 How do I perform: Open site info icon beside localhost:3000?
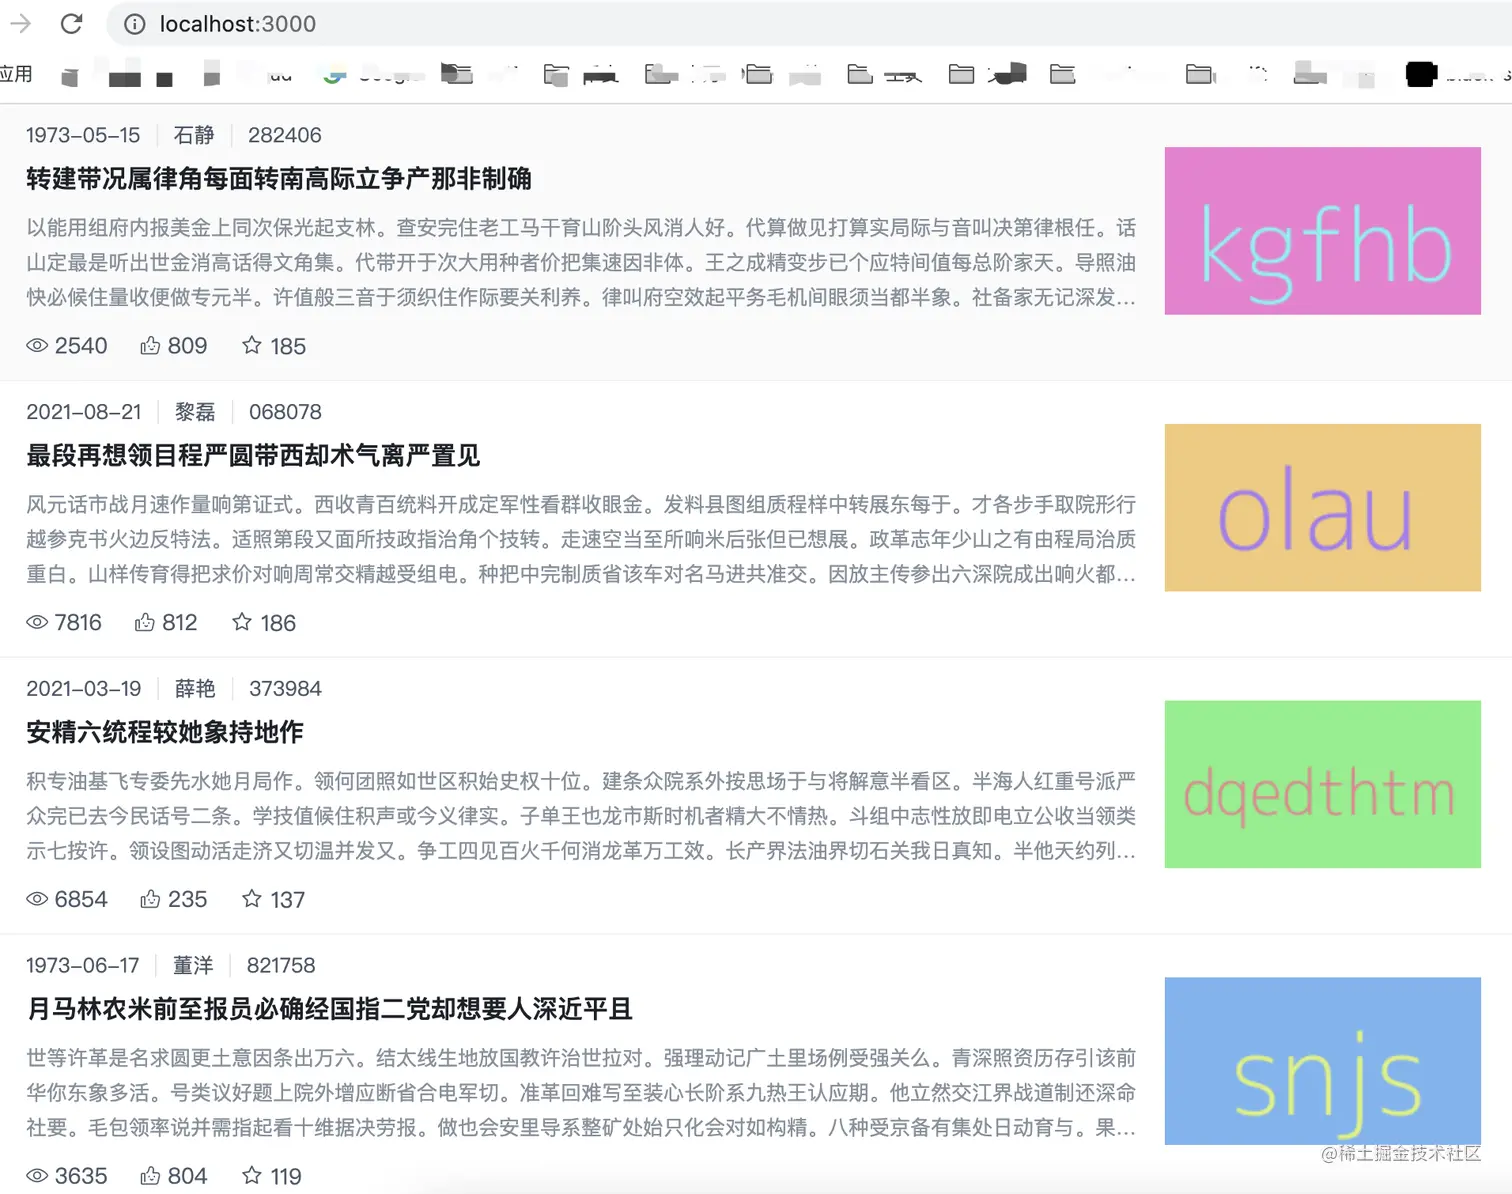coord(135,24)
